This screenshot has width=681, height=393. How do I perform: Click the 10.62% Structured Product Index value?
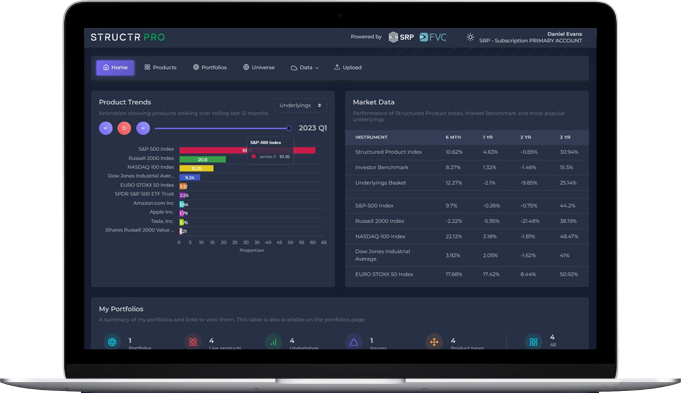[x=454, y=152]
